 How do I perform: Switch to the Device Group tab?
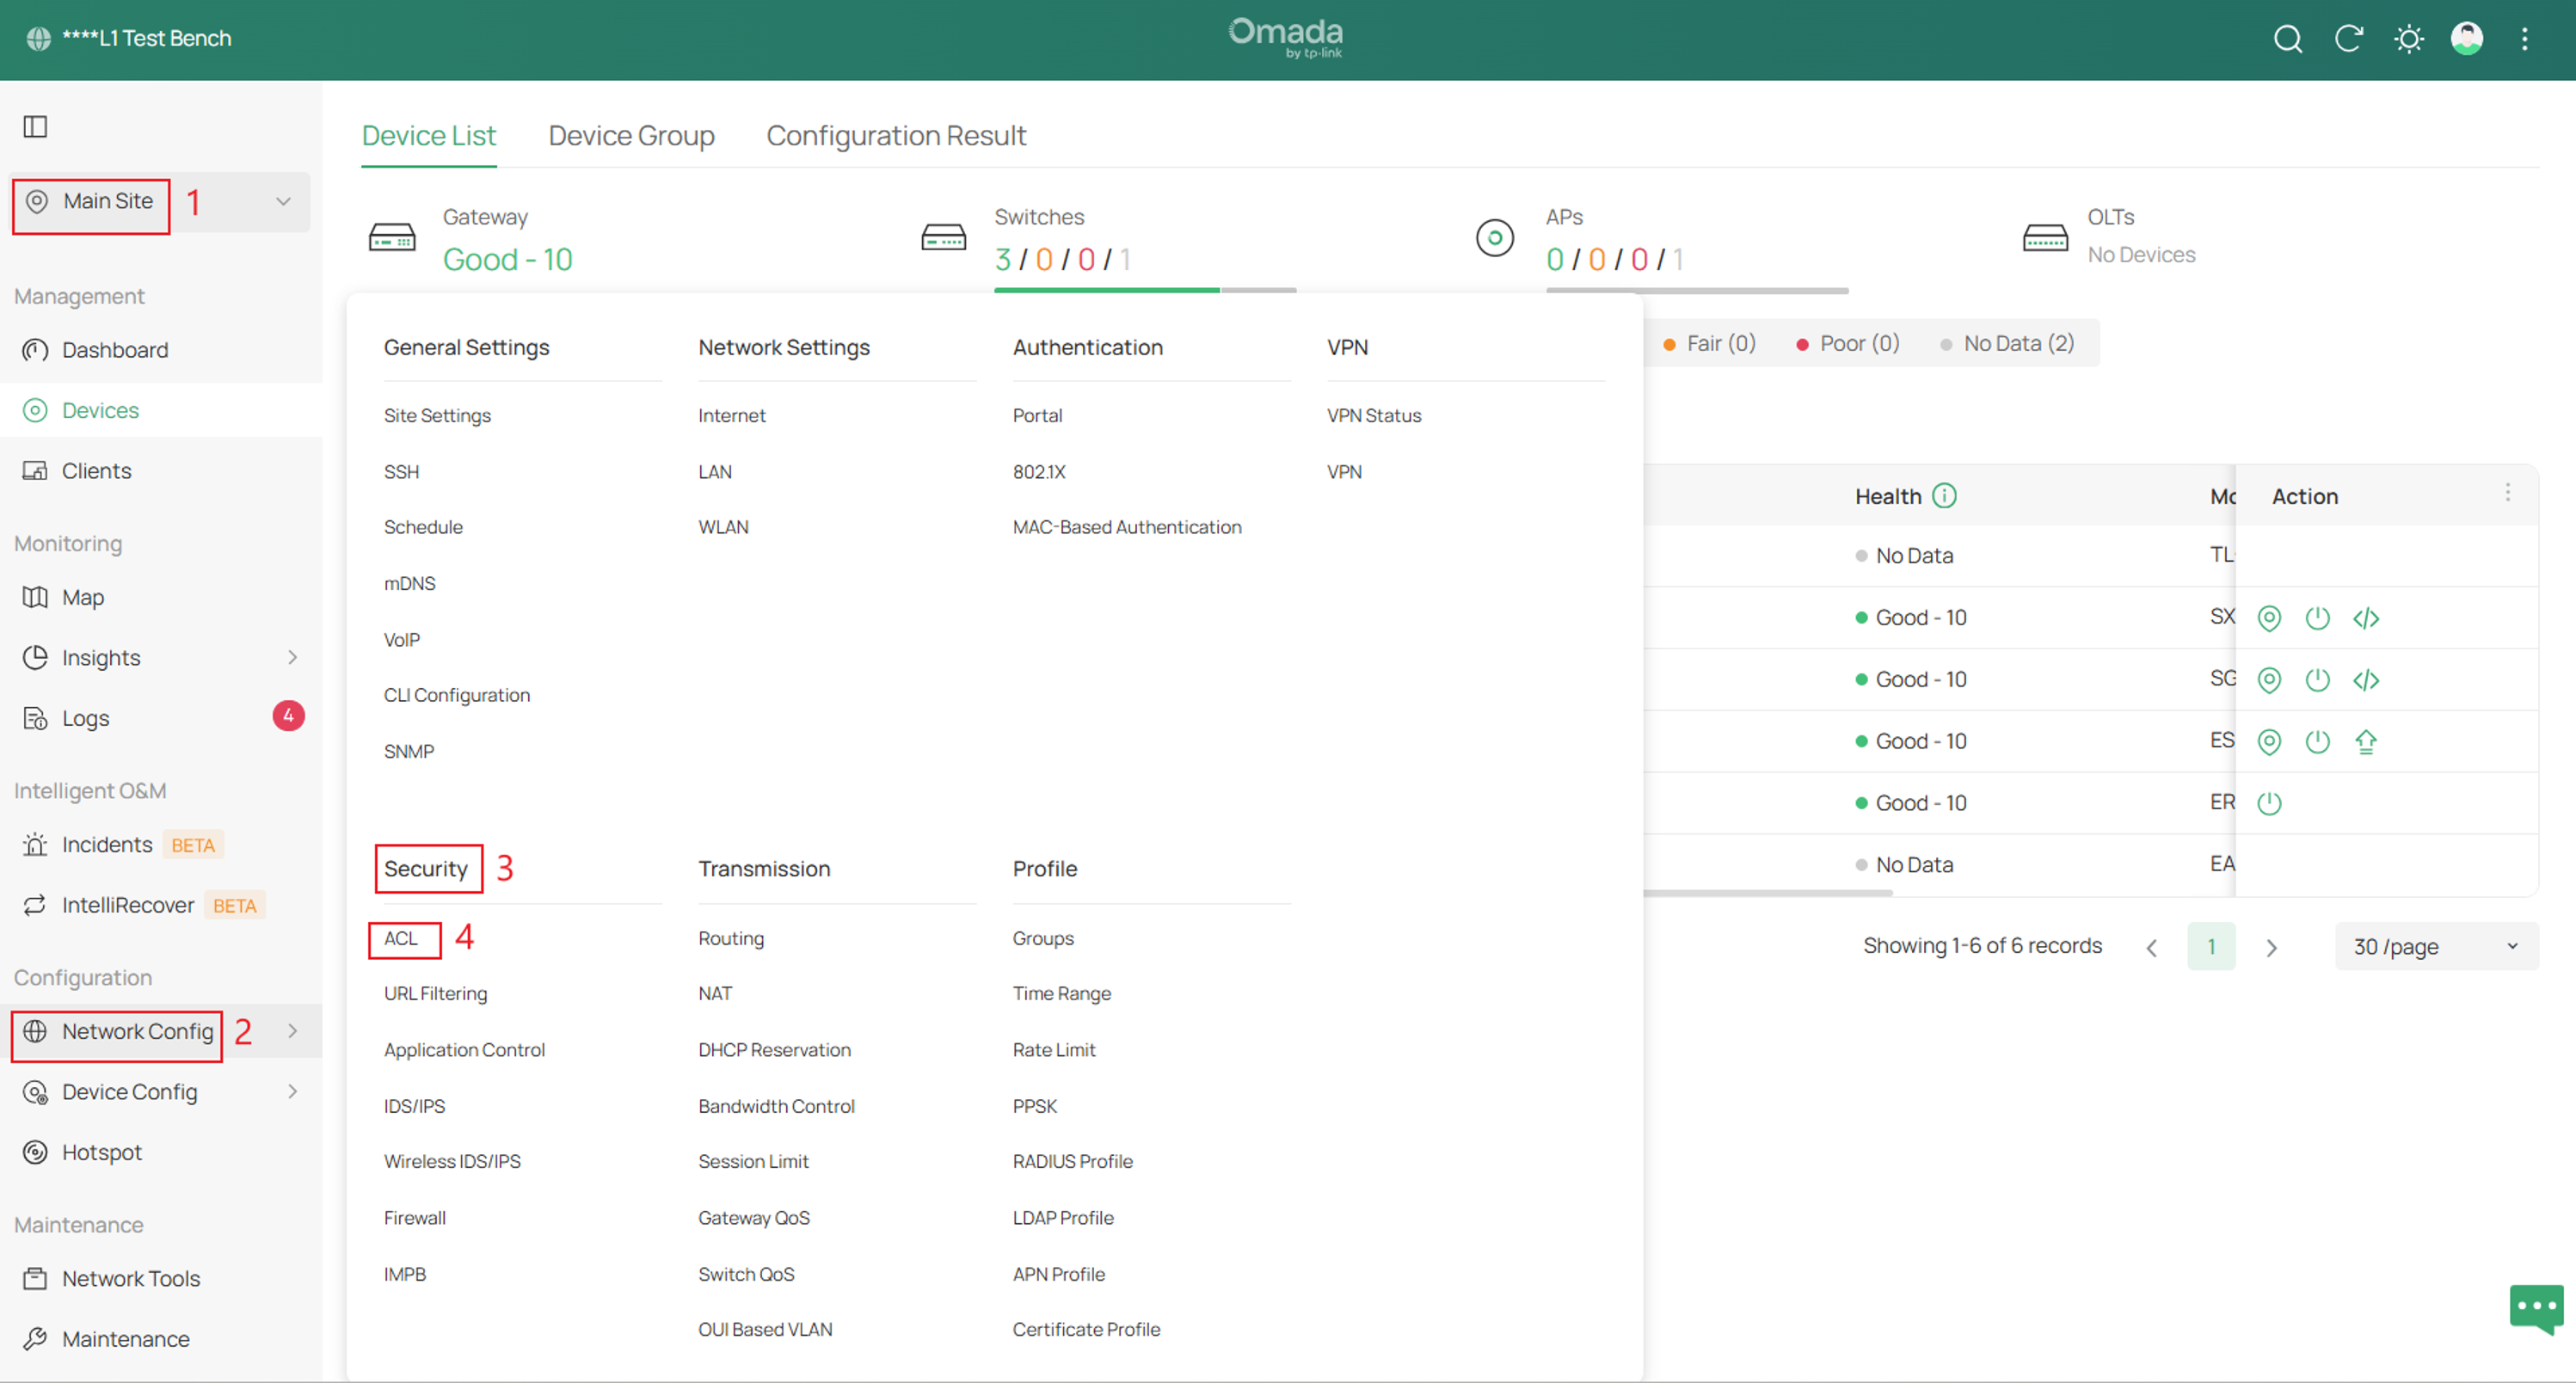631,135
